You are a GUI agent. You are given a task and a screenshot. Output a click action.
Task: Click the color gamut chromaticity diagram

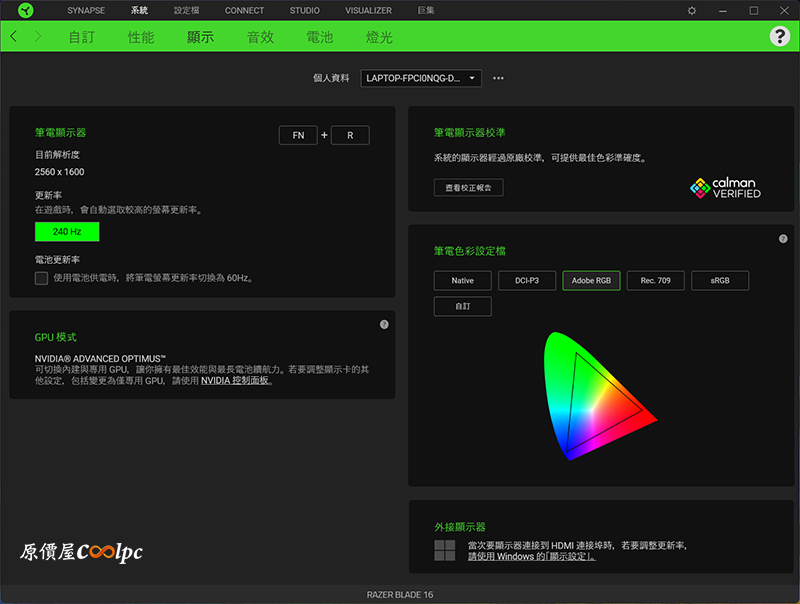(599, 395)
